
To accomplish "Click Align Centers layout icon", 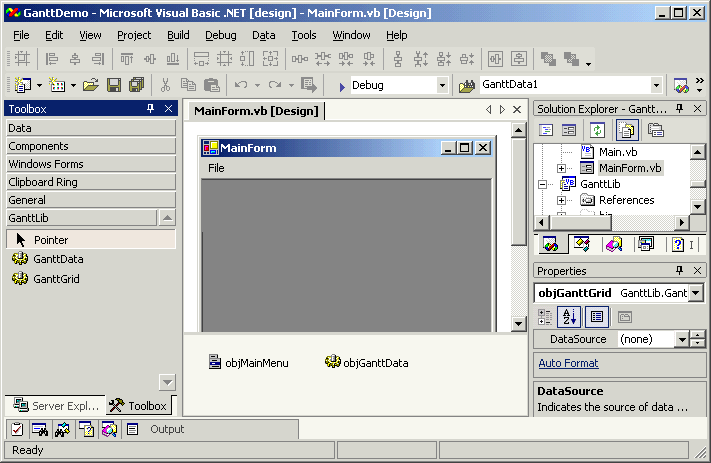I will 75,59.
